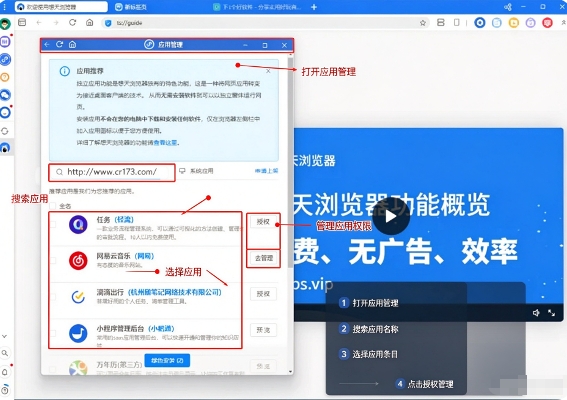Click the split-screen toolbar icon

point(440,22)
